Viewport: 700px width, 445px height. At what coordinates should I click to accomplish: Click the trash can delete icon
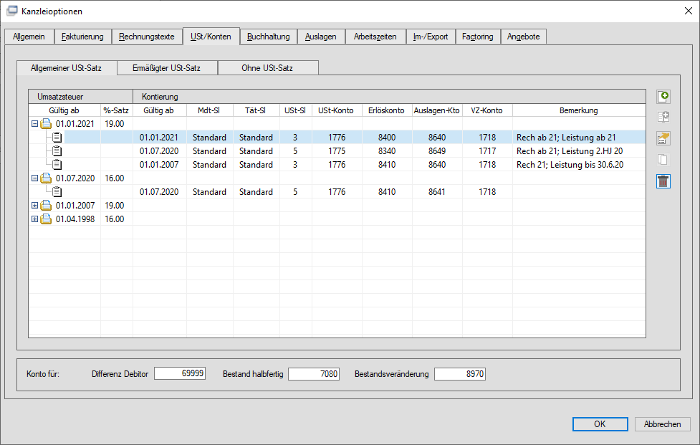[x=663, y=181]
